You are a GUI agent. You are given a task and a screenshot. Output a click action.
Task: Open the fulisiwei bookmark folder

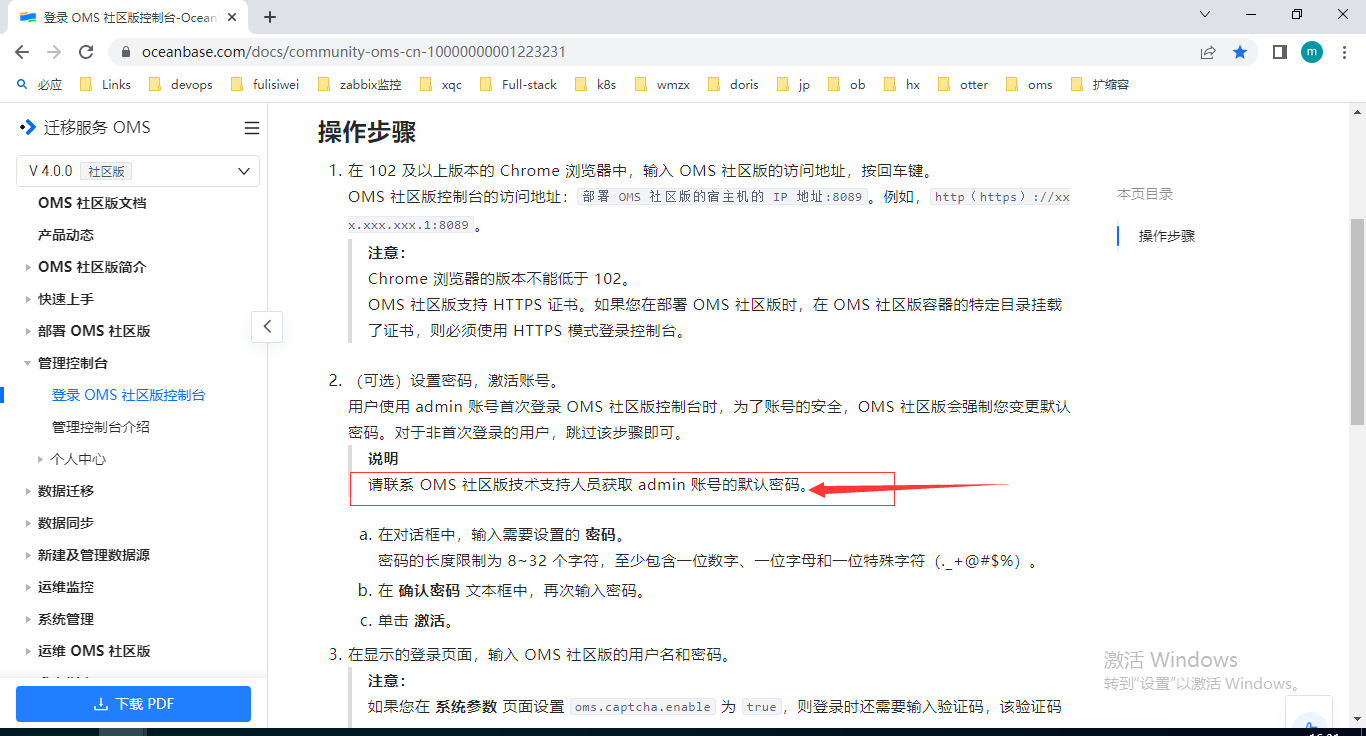[265, 84]
